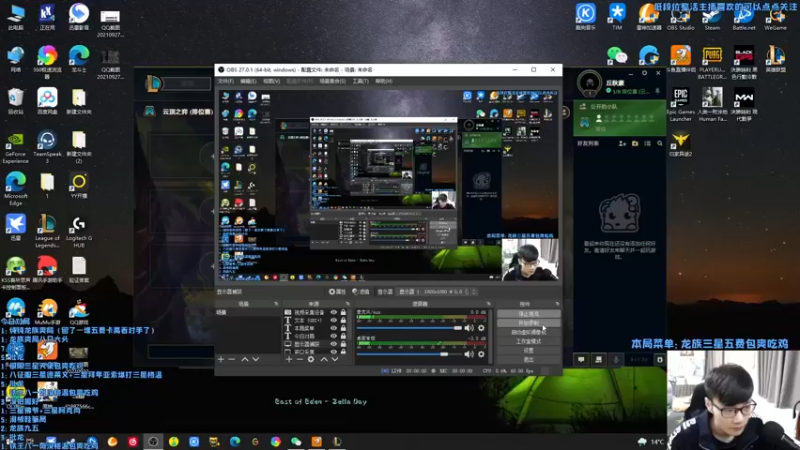This screenshot has width=800, height=450.
Task: Mute the microphone/Aux speaker icon
Action: tap(469, 328)
